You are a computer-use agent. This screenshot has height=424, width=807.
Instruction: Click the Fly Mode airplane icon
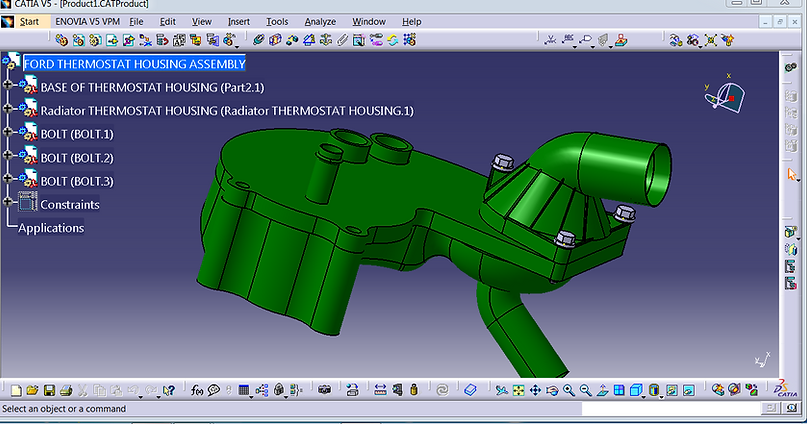(501, 391)
